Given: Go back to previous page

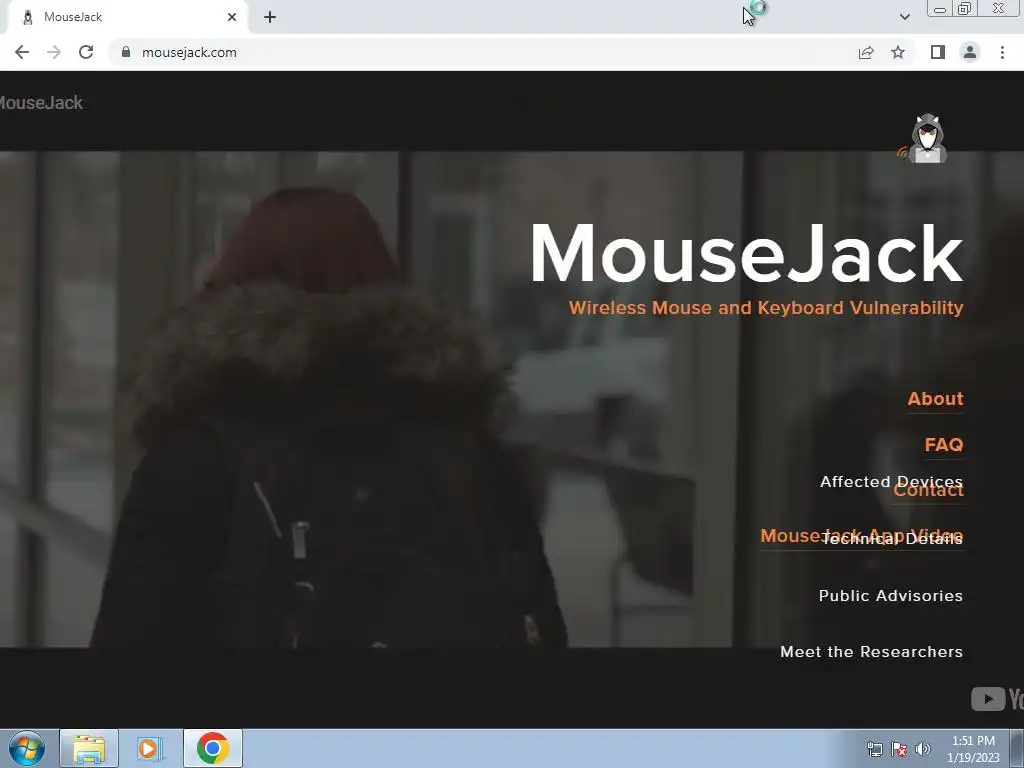Looking at the screenshot, I should click(22, 52).
